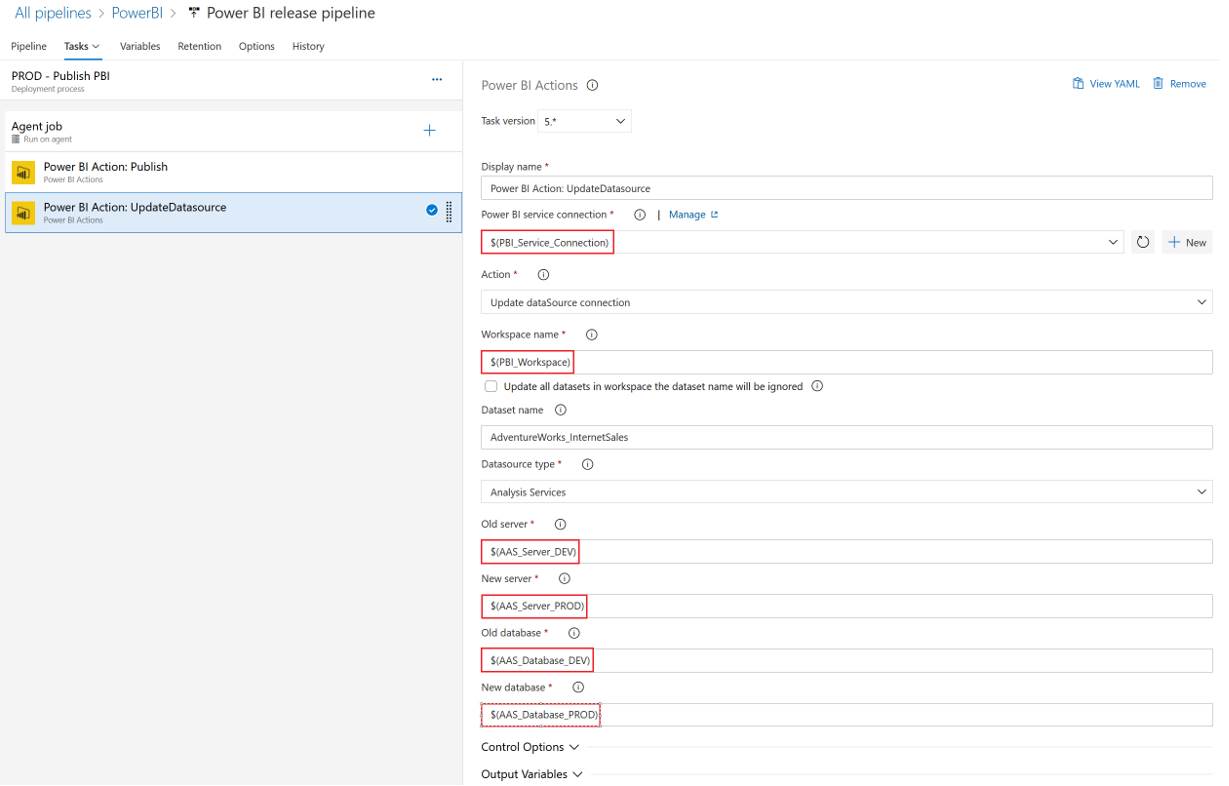Show info for Datasource type
This screenshot has width=1229, height=786.
click(587, 465)
